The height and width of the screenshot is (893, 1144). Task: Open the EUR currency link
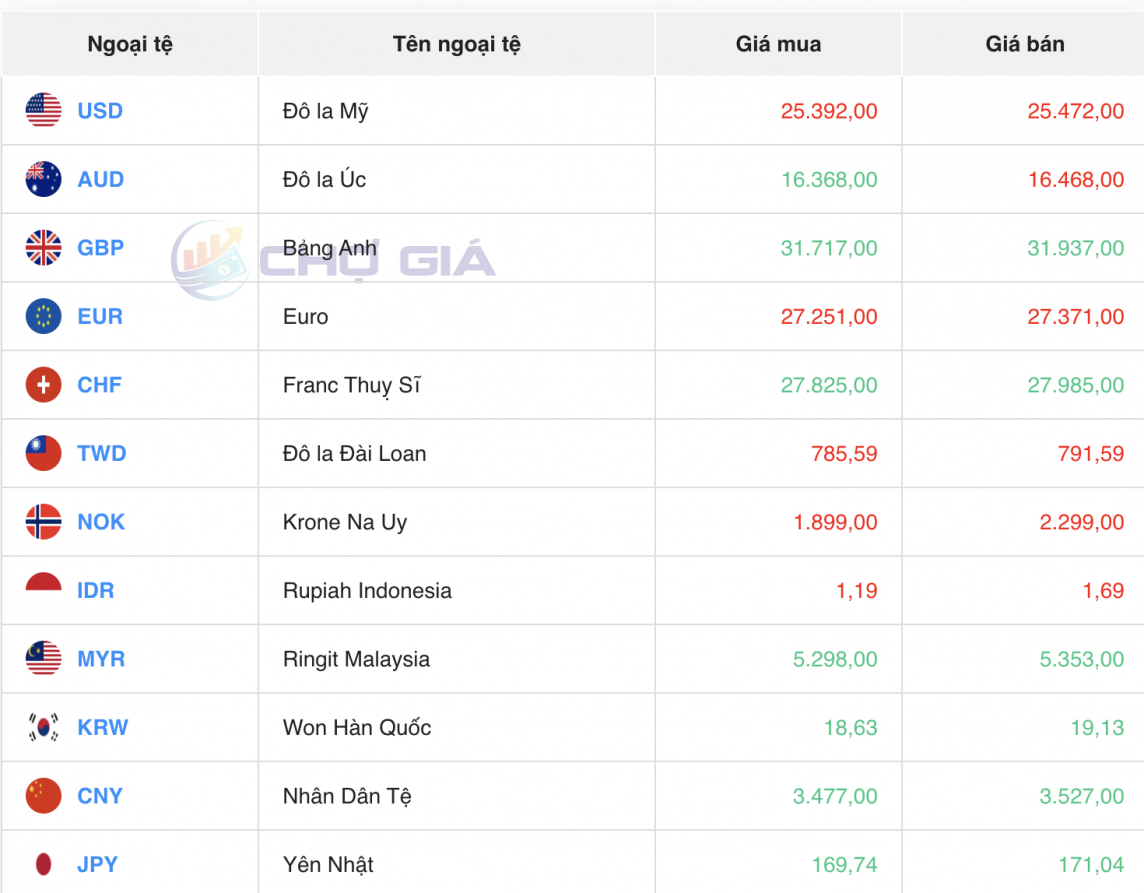[x=100, y=317]
